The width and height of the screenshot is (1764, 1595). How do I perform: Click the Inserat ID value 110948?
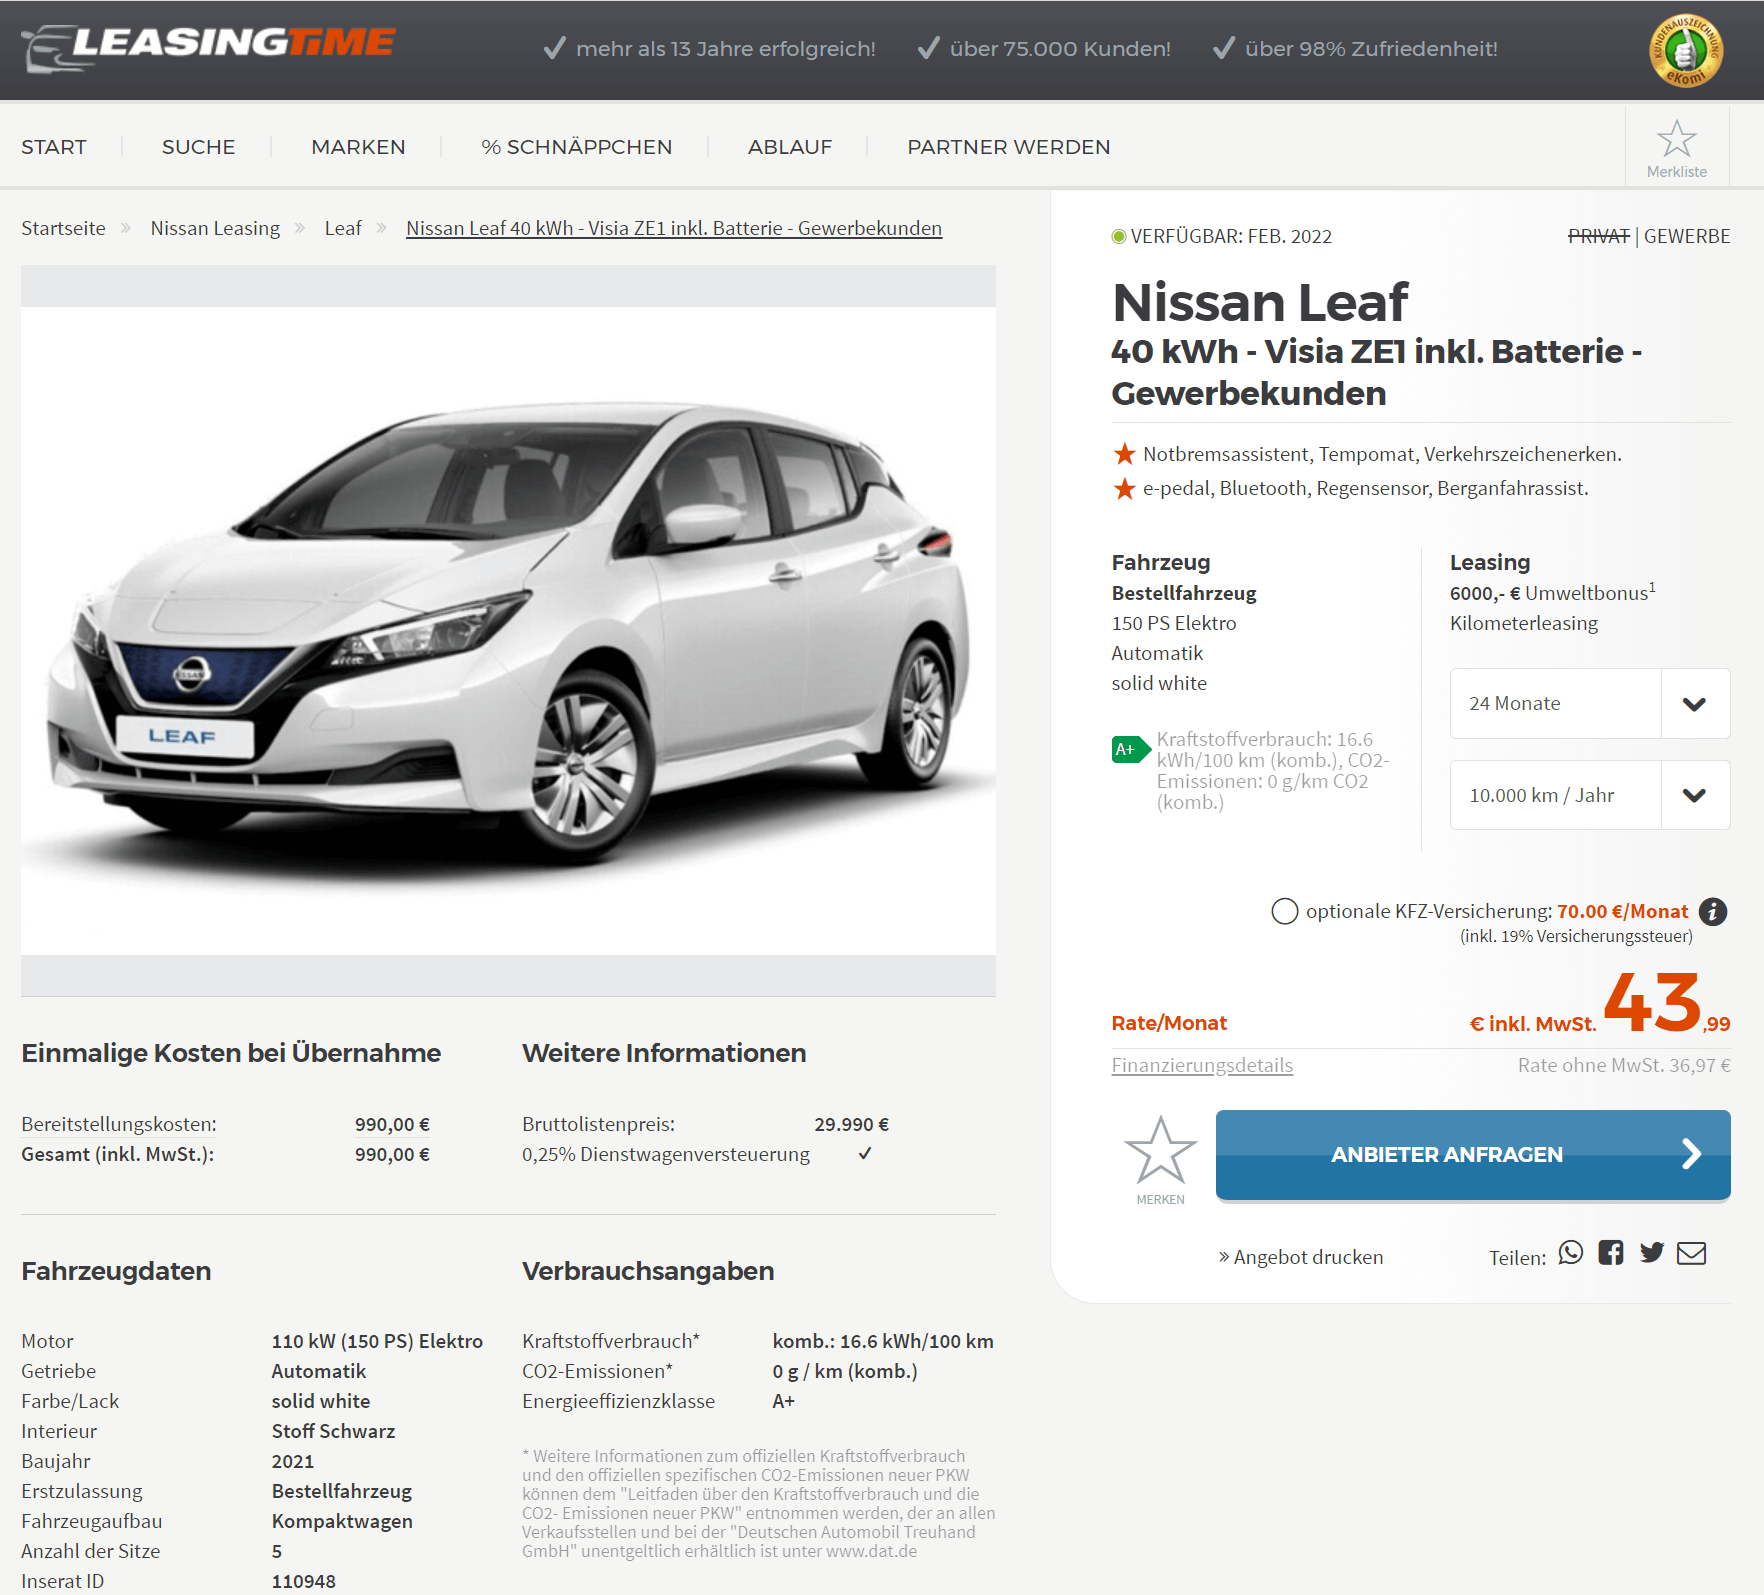tap(304, 1581)
